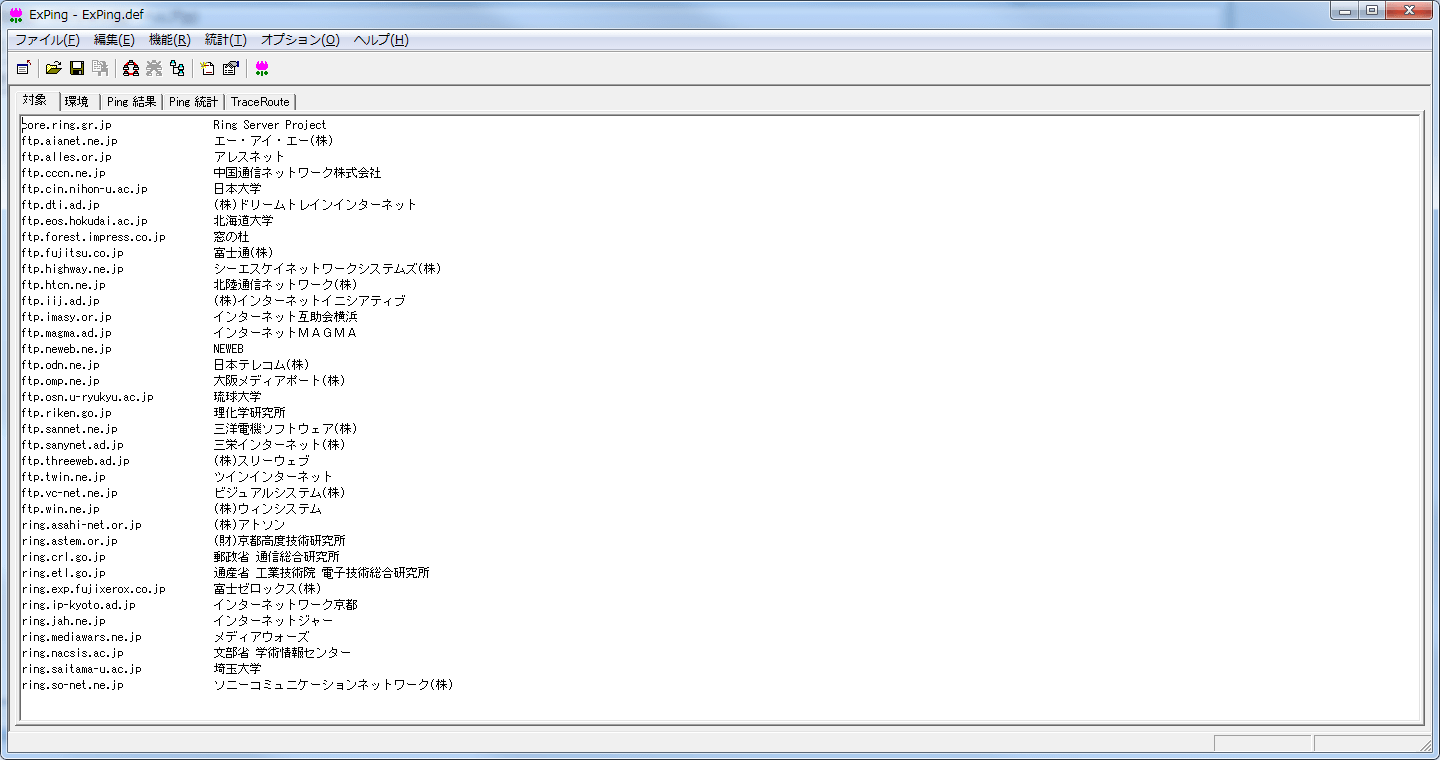The height and width of the screenshot is (760, 1440).
Task: Click the ring.asahi-net.or.jp entry
Action: [x=82, y=525]
